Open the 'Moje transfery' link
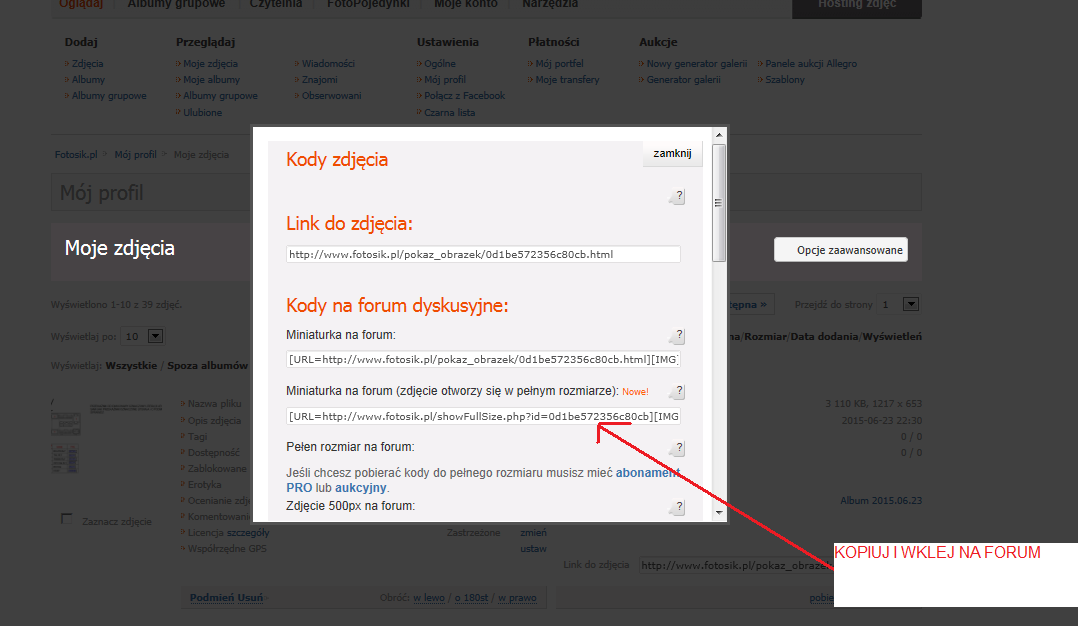Image resolution: width=1078 pixels, height=626 pixels. pos(567,80)
